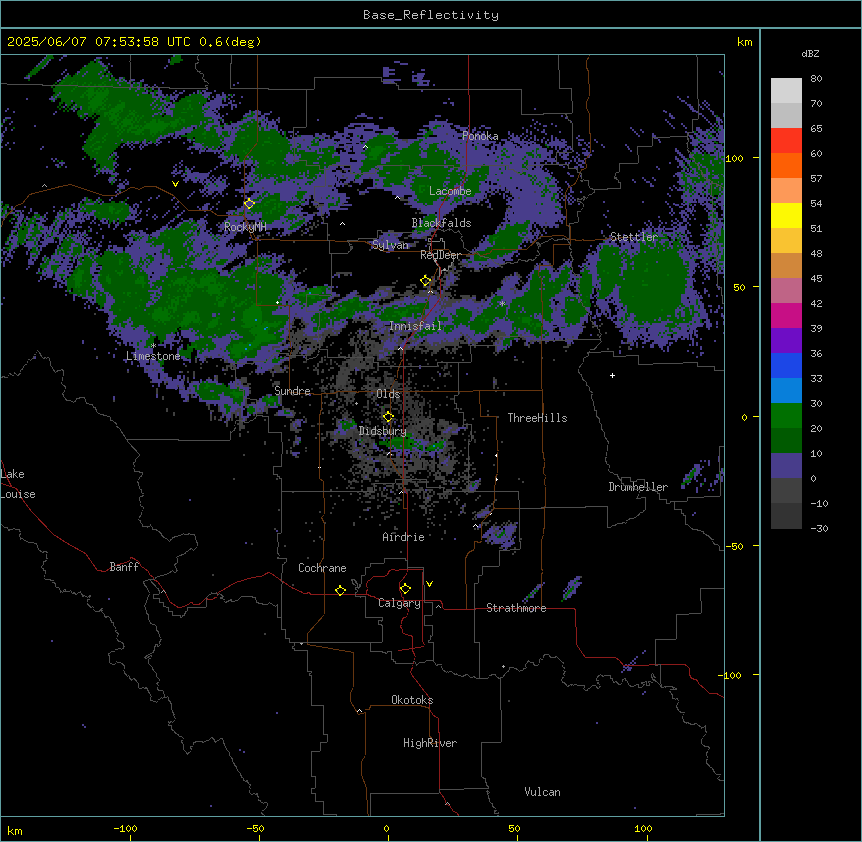Click the Sylvan town label
The height and width of the screenshot is (842, 862).
390,245
